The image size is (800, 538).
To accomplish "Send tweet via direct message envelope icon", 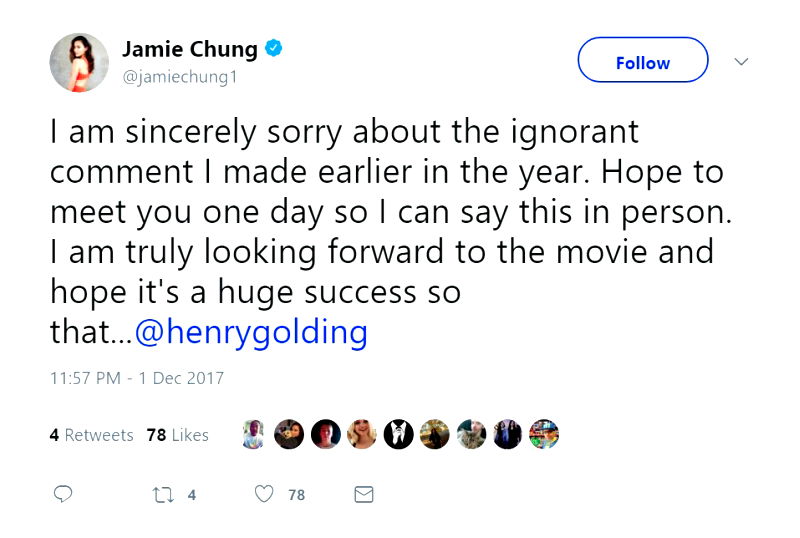I will pos(364,494).
